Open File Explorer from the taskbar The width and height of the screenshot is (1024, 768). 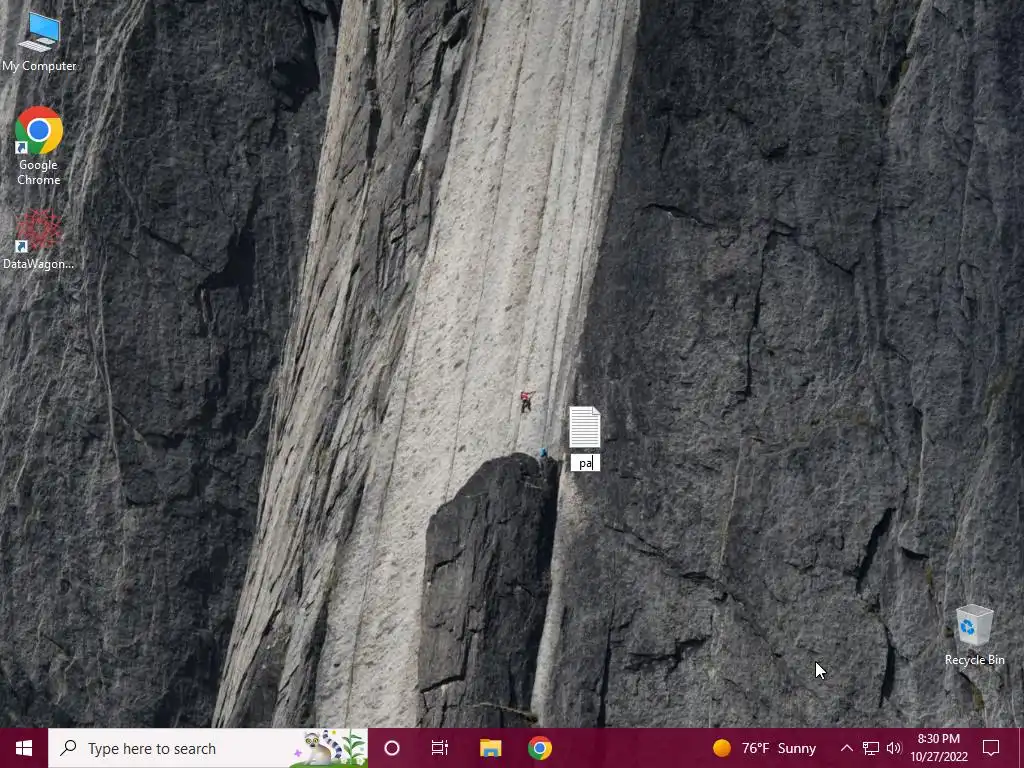tap(490, 748)
